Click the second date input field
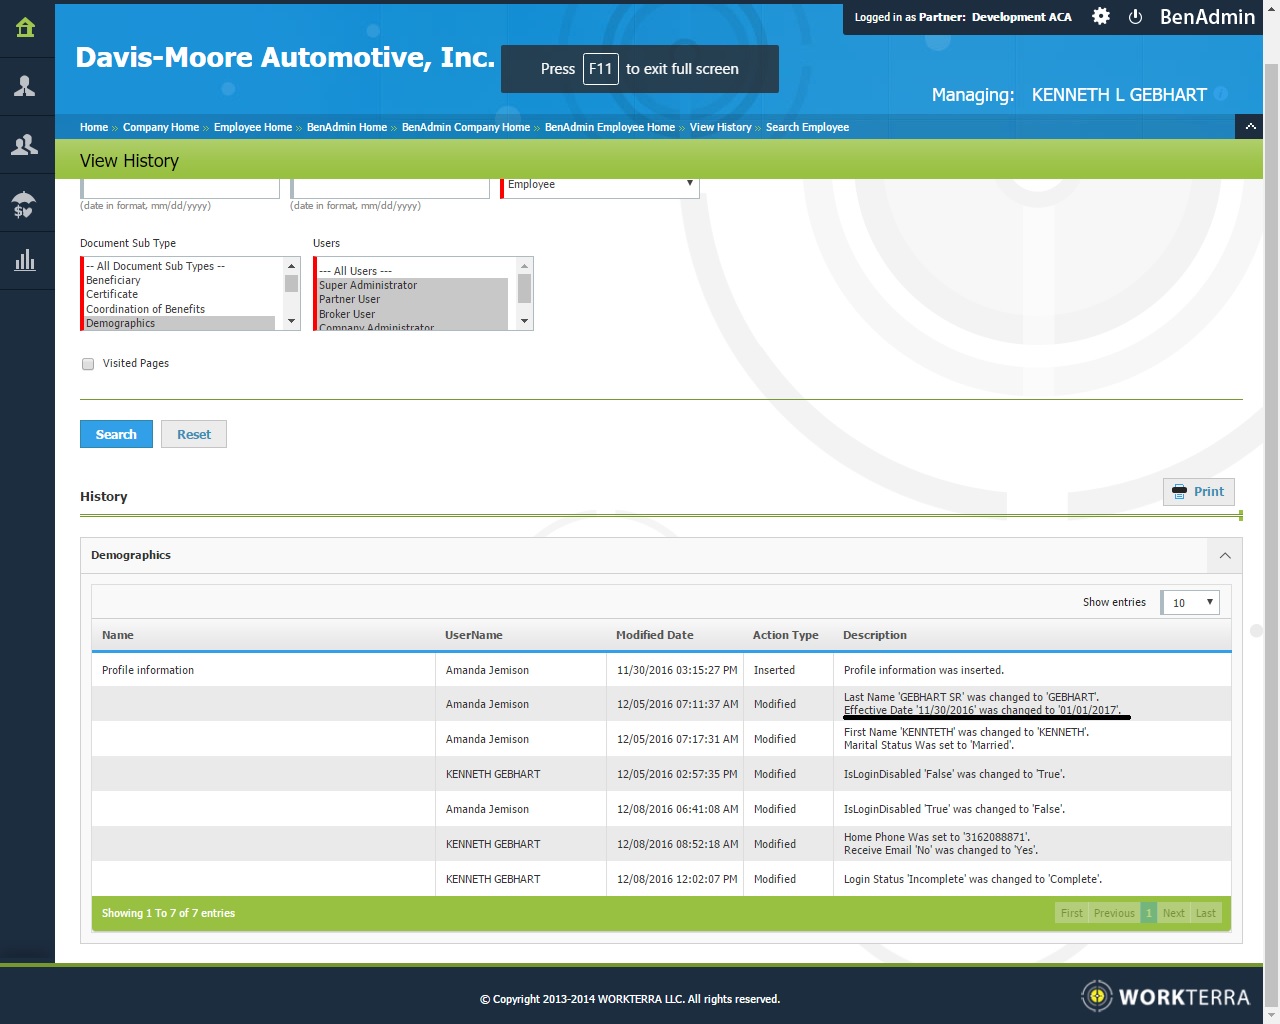 (390, 187)
